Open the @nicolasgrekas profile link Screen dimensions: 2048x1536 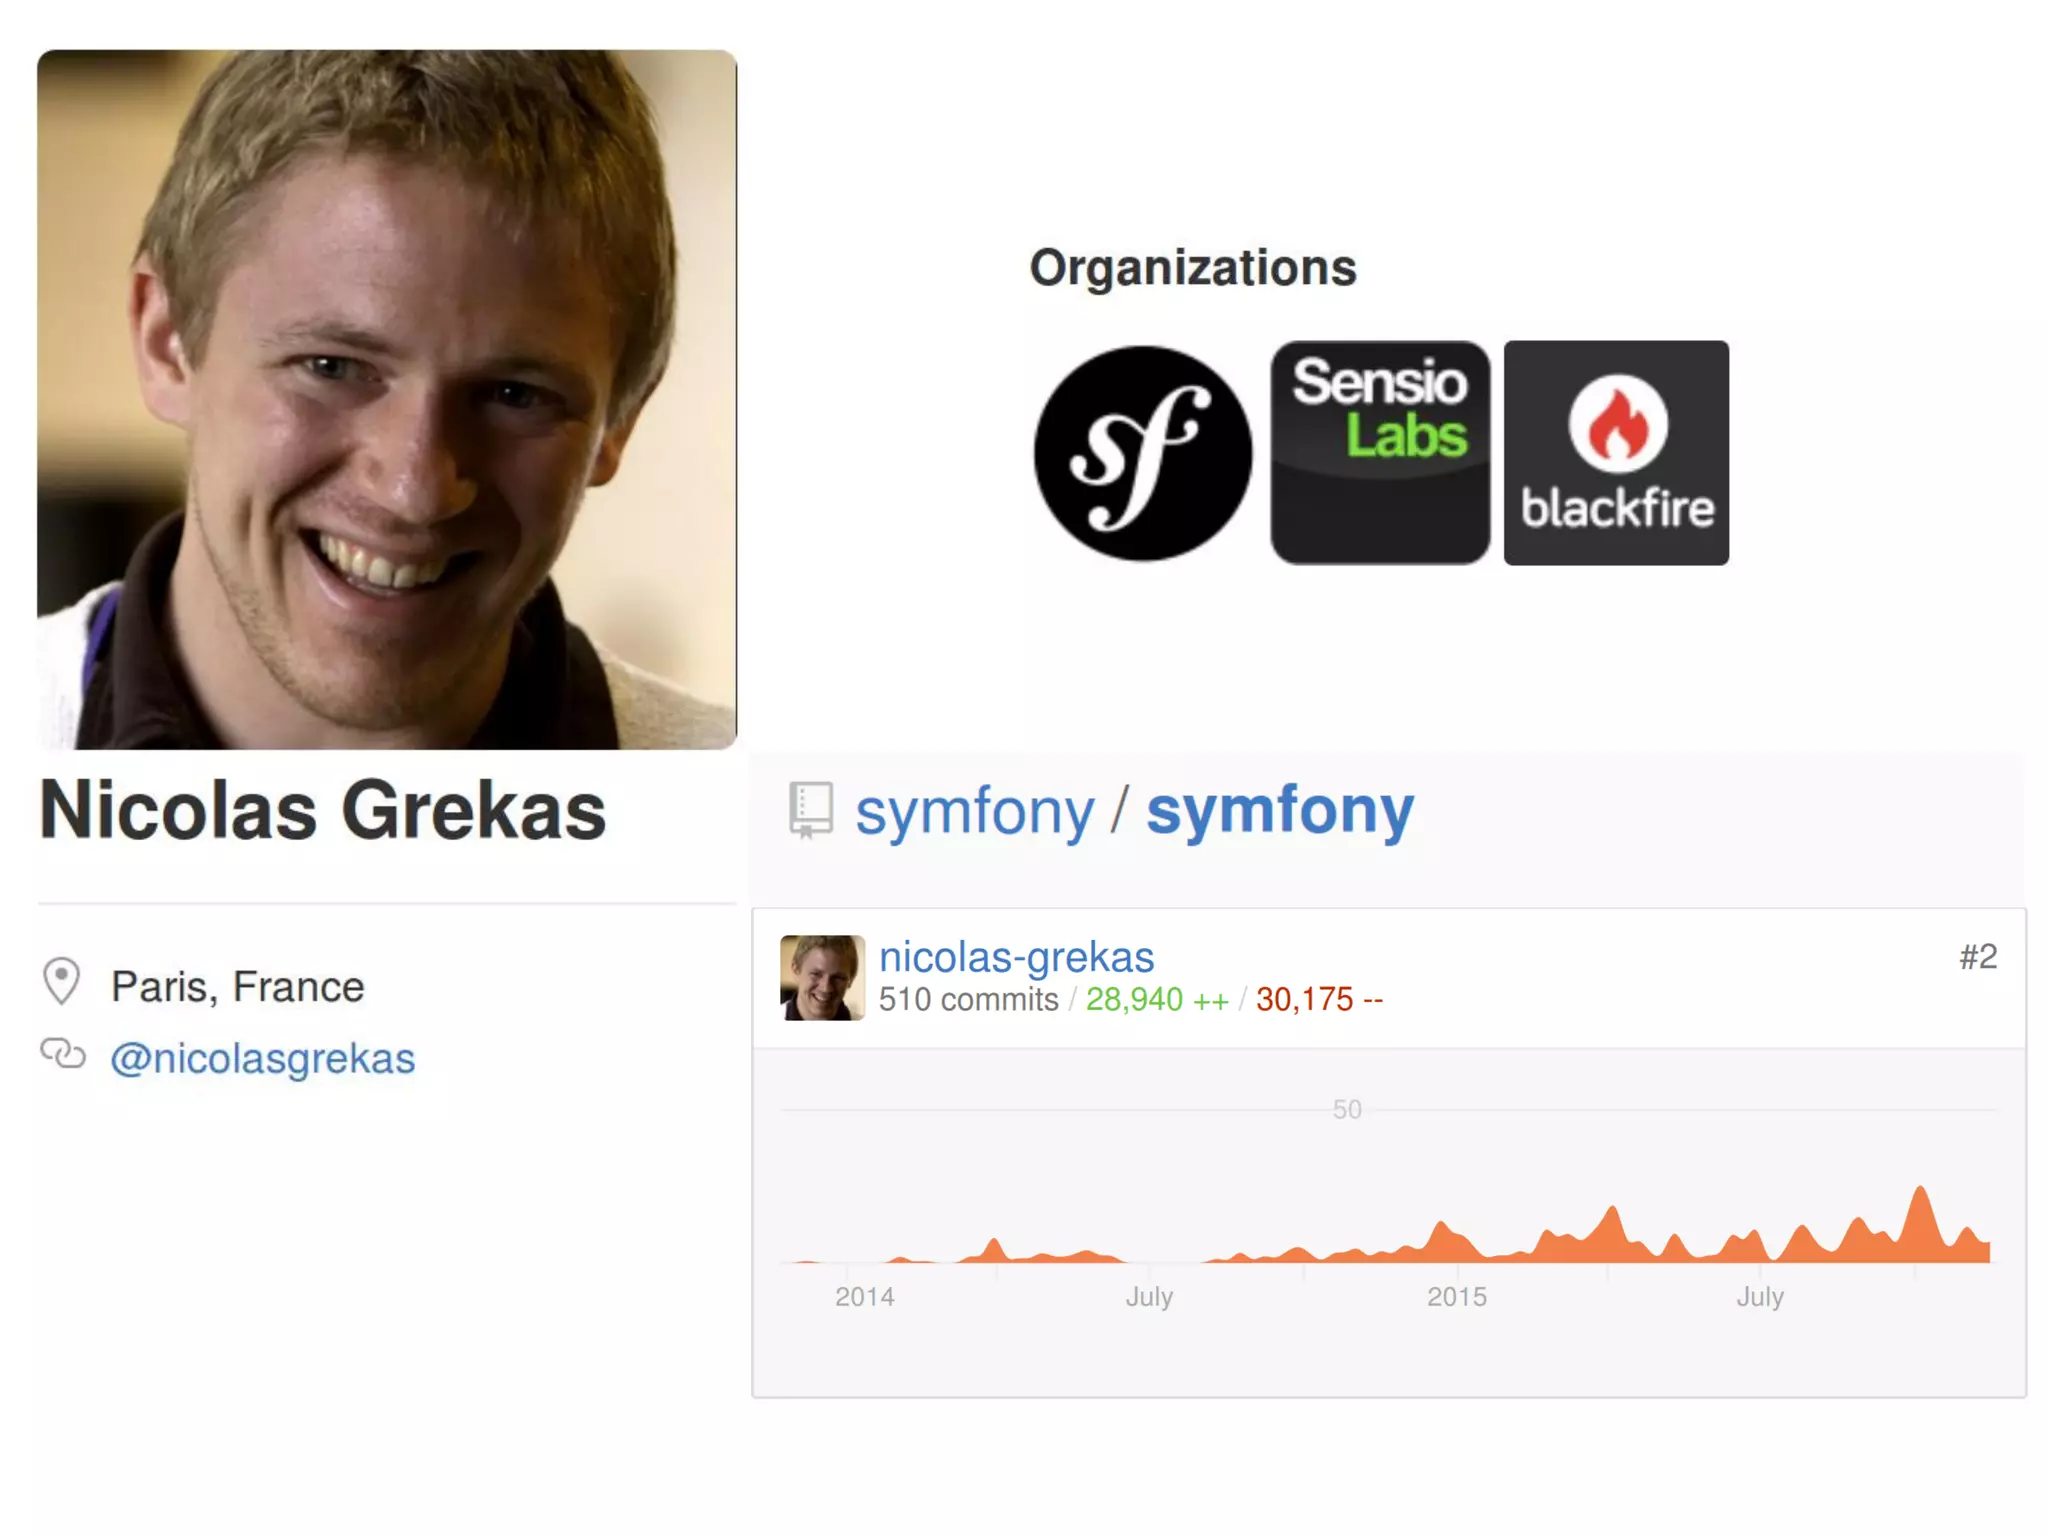tap(262, 1058)
